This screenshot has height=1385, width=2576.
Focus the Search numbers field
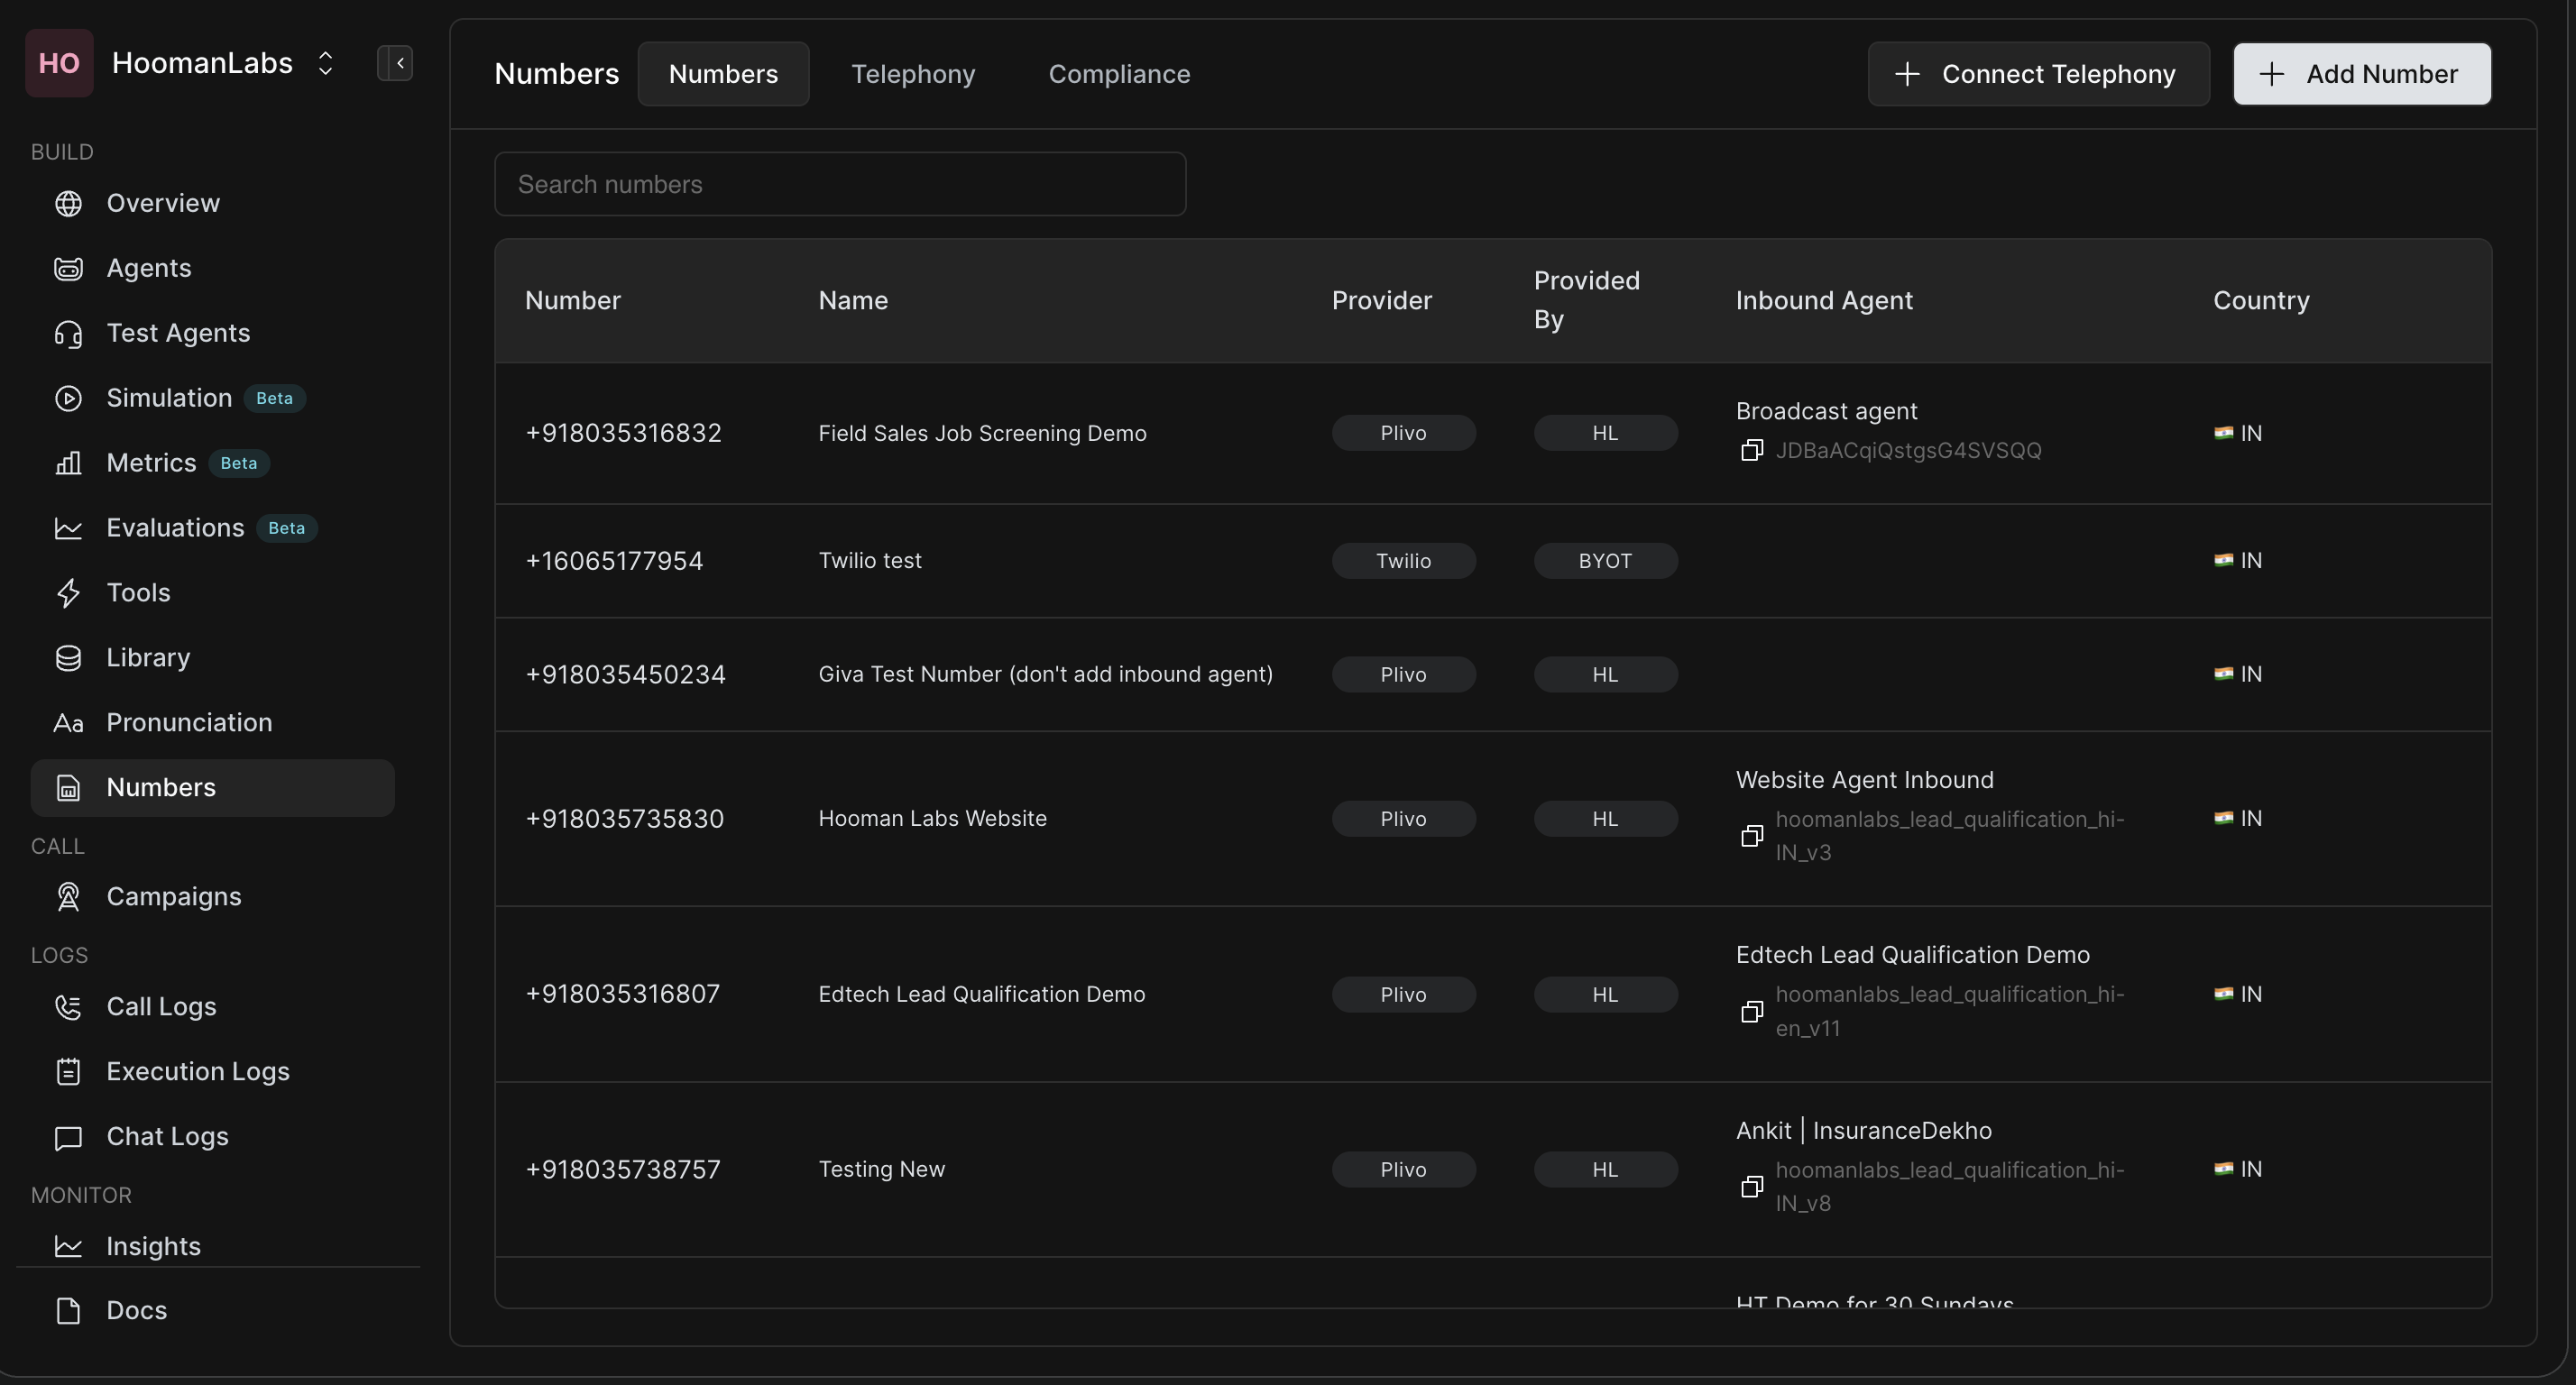tap(840, 184)
